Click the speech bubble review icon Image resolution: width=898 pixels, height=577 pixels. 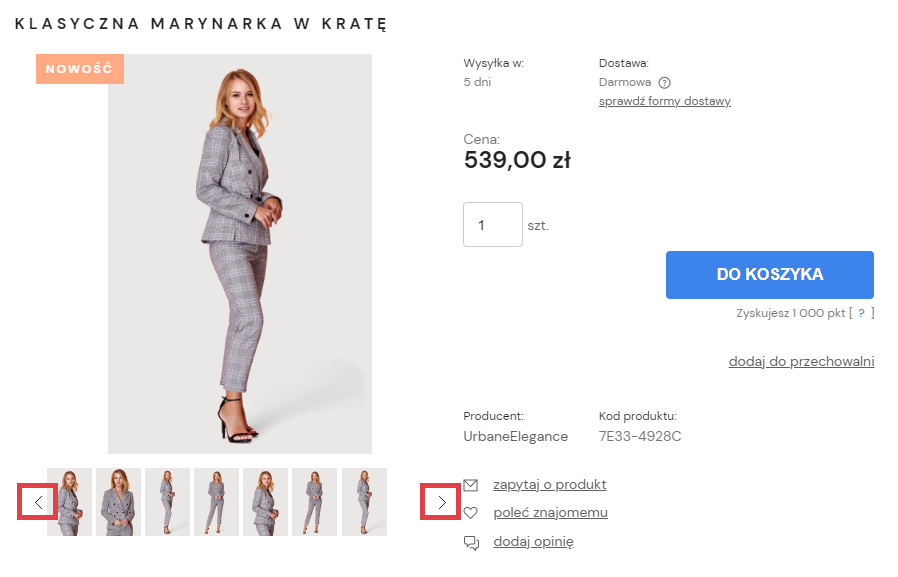470,542
